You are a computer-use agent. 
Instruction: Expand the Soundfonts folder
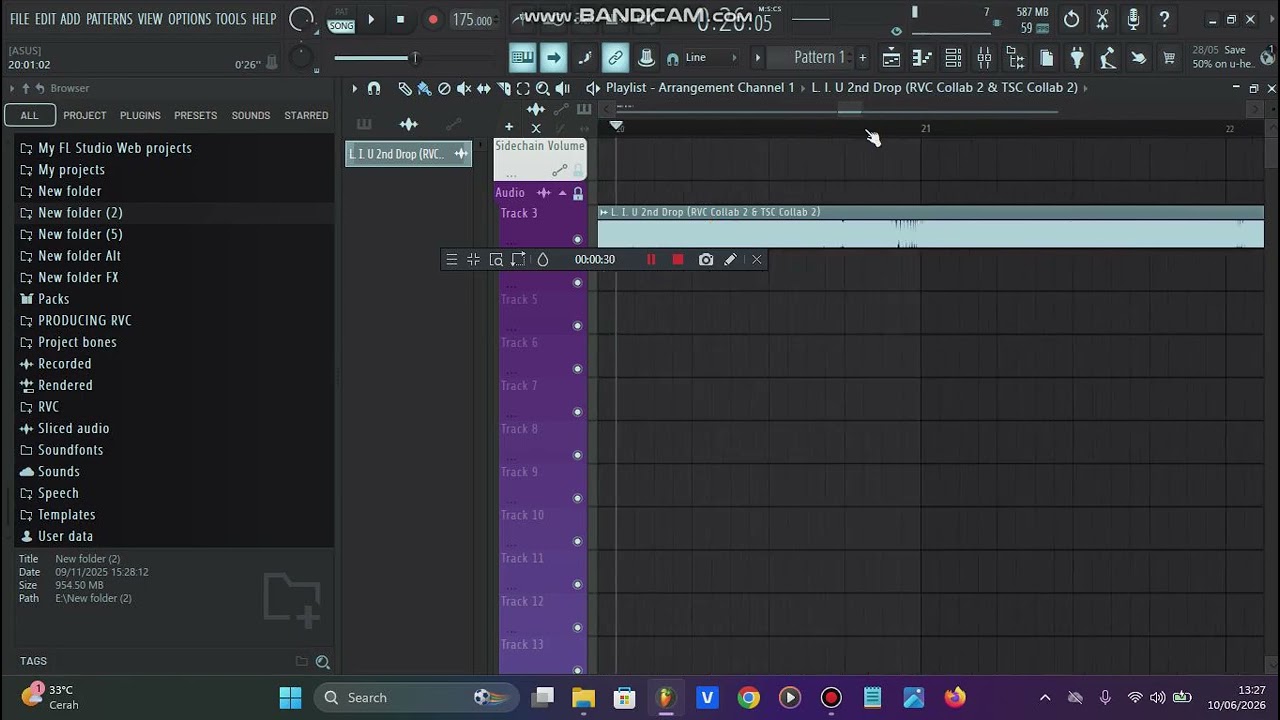(x=71, y=450)
